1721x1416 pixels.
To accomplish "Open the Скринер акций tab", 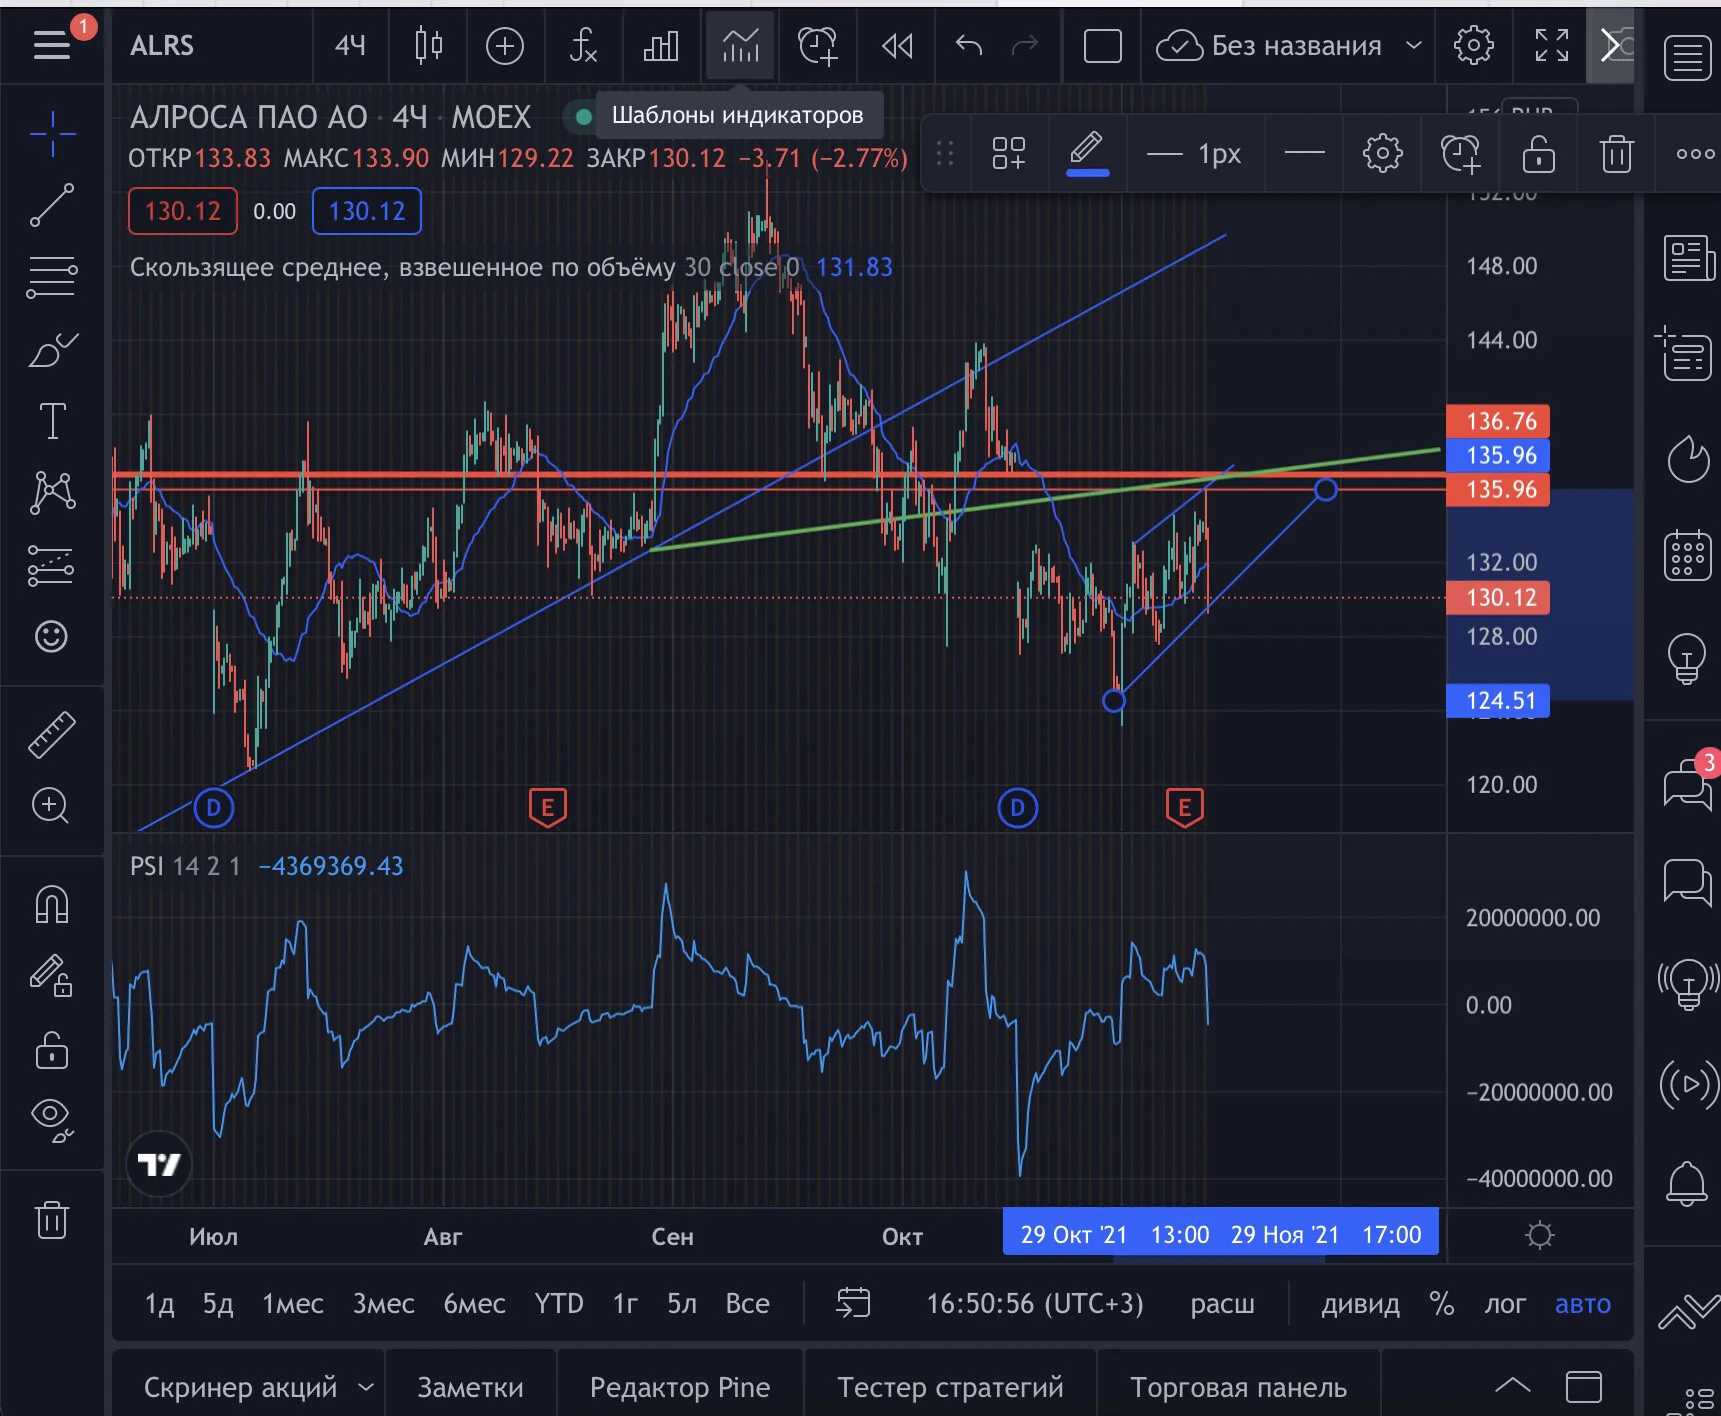I will 240,1387.
